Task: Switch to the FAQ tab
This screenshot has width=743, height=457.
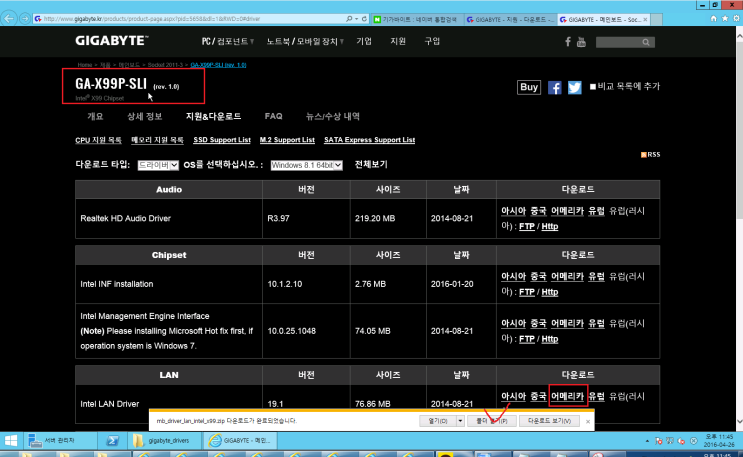Action: pyautogui.click(x=273, y=116)
